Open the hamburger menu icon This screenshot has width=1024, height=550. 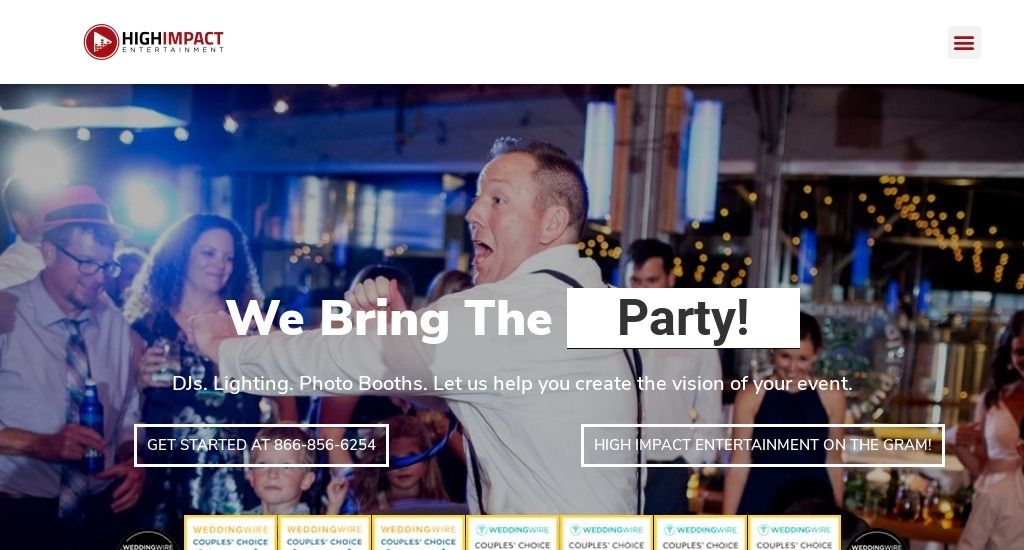(964, 42)
